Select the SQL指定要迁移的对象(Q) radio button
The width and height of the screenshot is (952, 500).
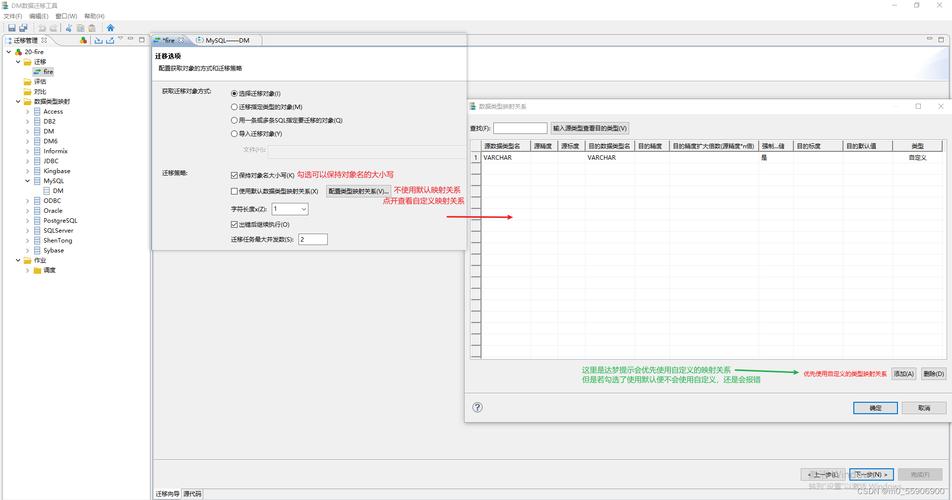coord(234,120)
